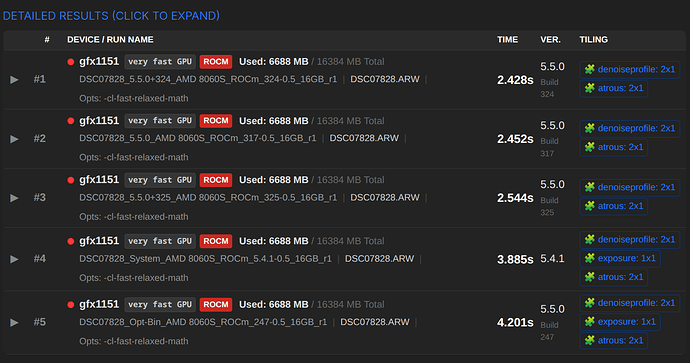The width and height of the screenshot is (690, 363).
Task: Click Build 247 under version in row #5
Action: 549,331
